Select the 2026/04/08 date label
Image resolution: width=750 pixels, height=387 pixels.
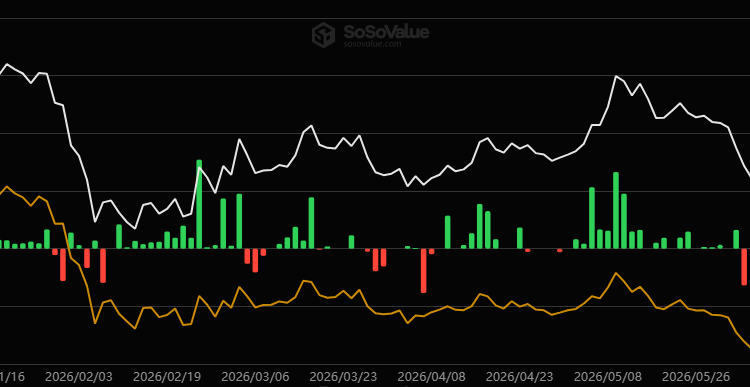[431, 376]
